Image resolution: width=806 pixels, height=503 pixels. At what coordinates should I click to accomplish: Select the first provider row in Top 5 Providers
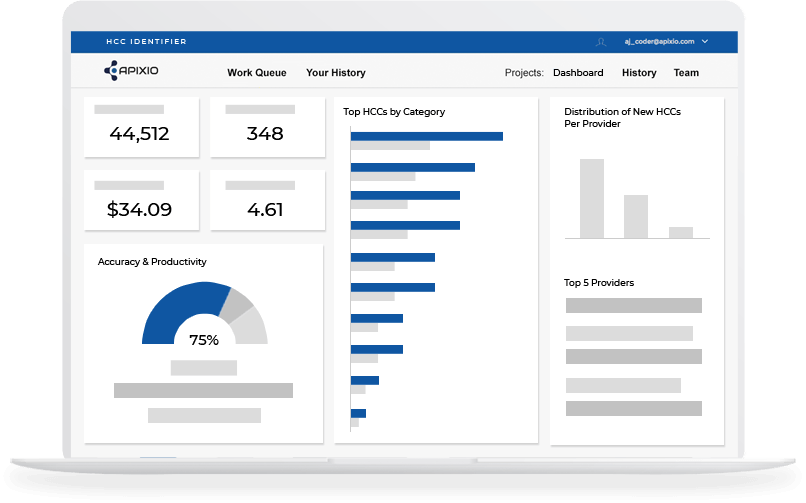[633, 305]
